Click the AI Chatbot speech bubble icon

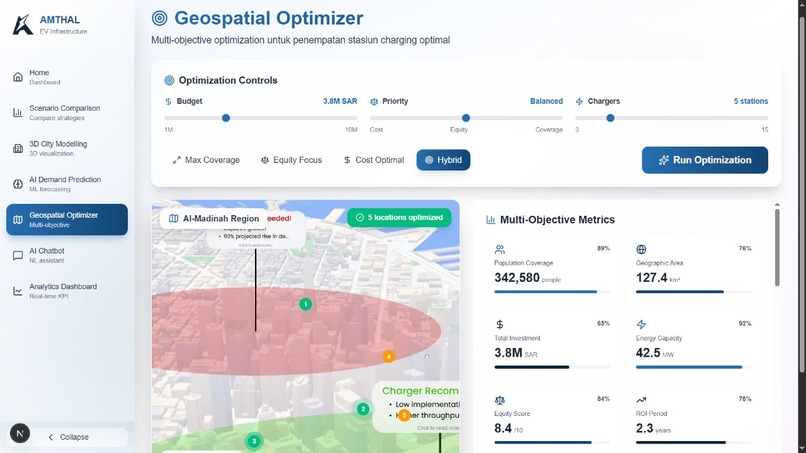click(18, 256)
